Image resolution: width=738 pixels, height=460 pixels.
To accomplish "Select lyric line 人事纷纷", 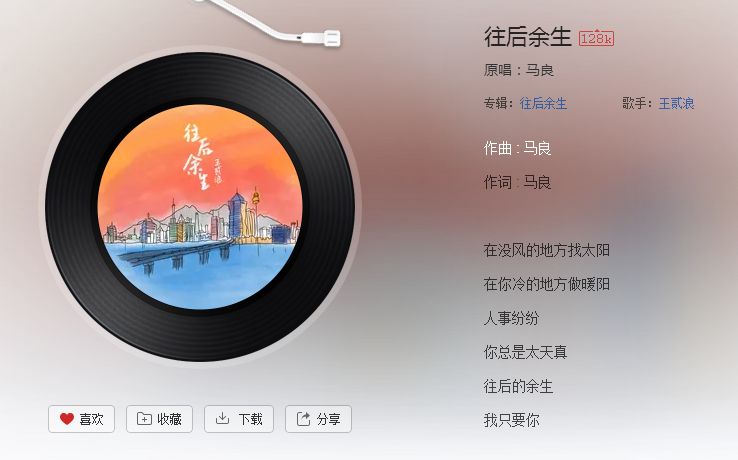I will [511, 318].
